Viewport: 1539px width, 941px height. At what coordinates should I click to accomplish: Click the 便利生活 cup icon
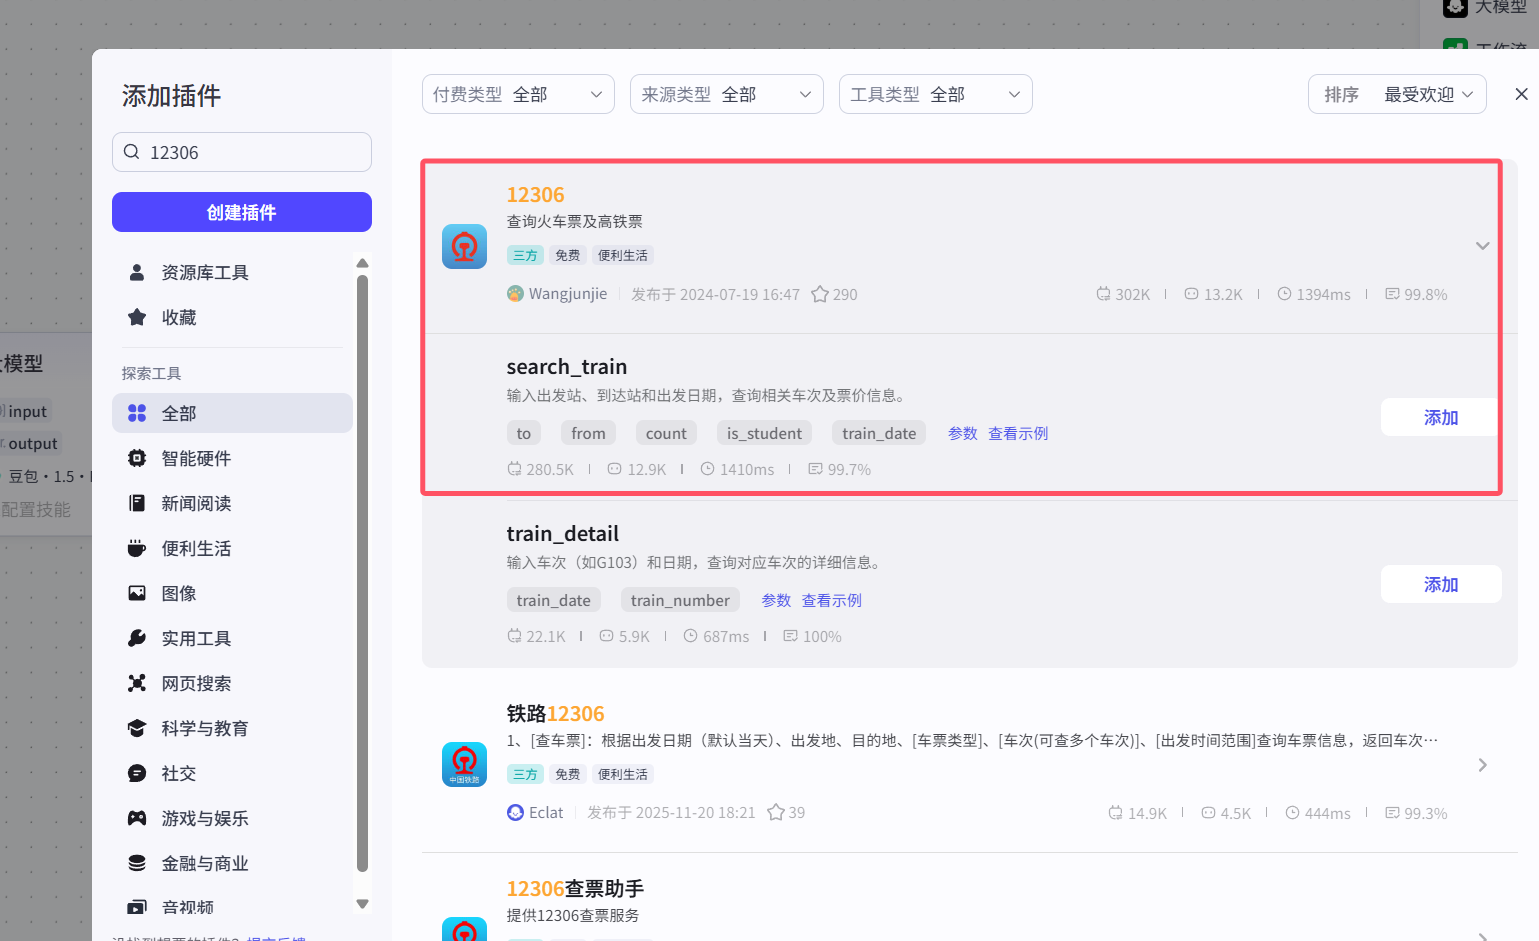137,548
